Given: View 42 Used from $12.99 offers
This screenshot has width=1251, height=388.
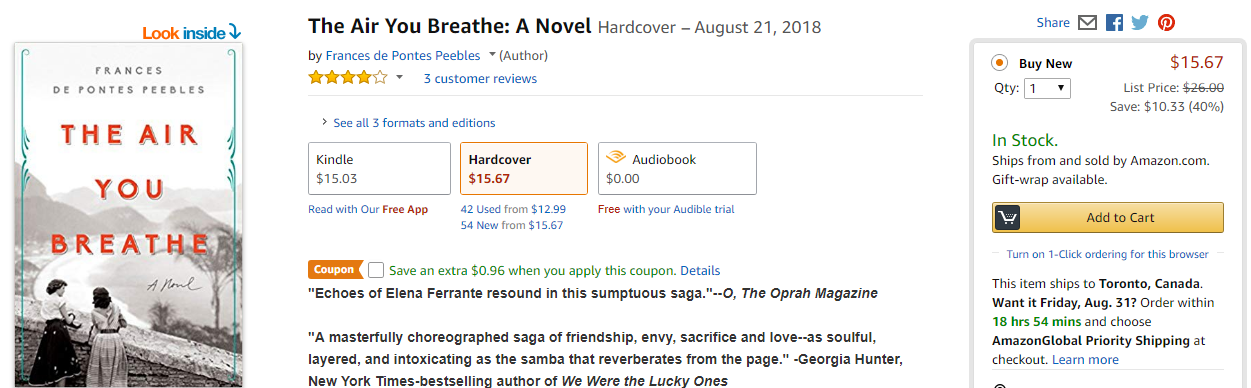Looking at the screenshot, I should [x=513, y=209].
